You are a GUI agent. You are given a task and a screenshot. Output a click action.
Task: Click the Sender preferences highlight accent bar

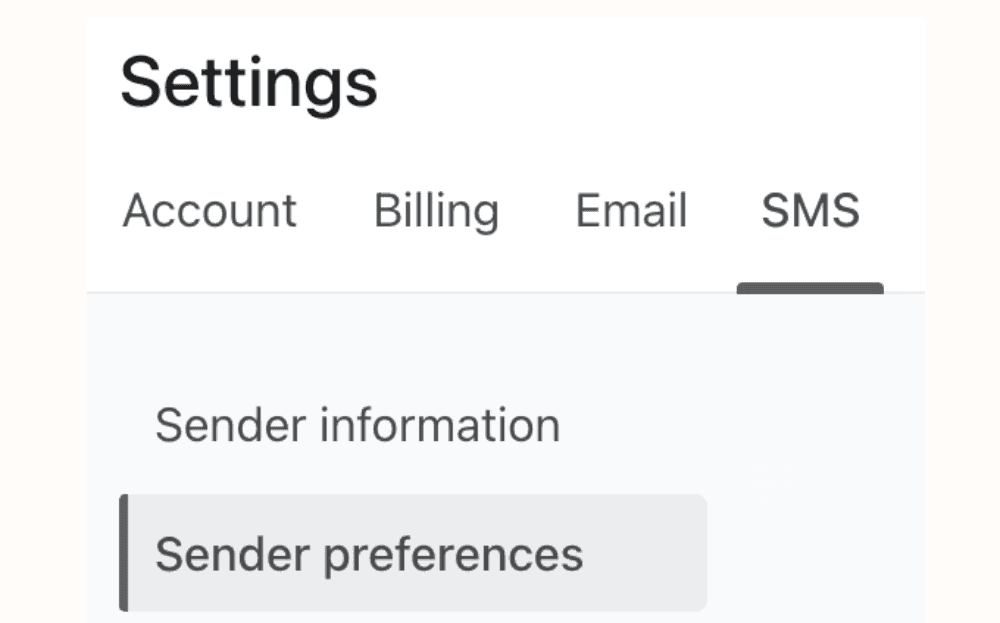point(124,553)
